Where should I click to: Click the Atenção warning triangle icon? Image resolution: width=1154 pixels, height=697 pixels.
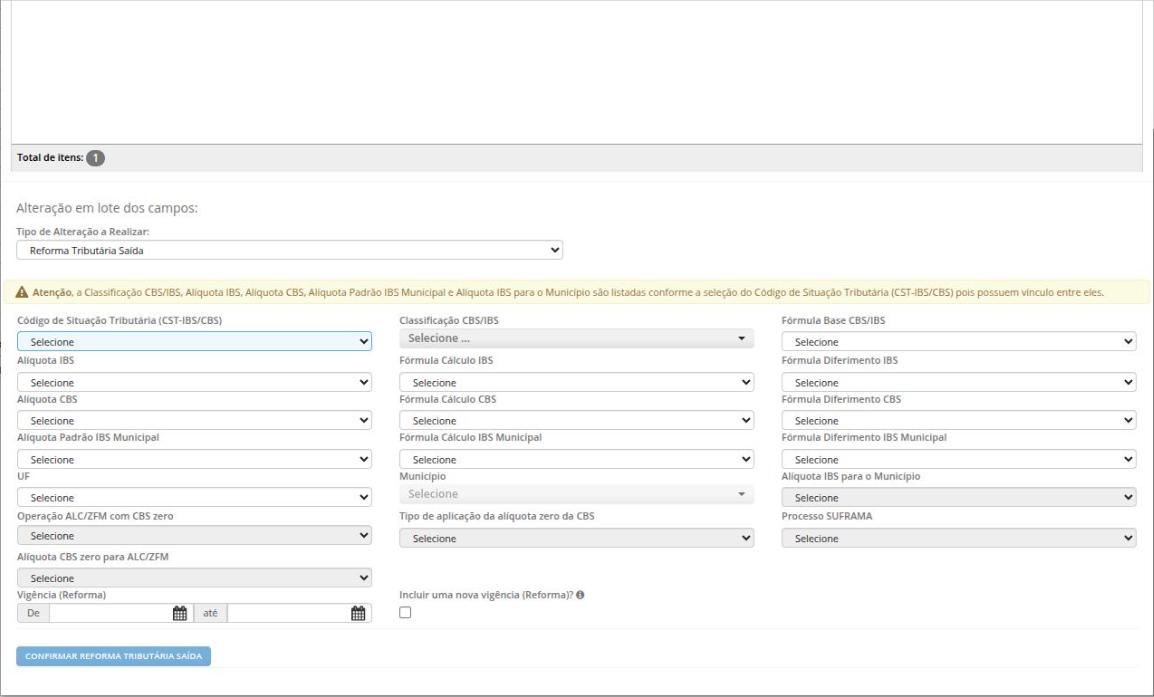22,292
